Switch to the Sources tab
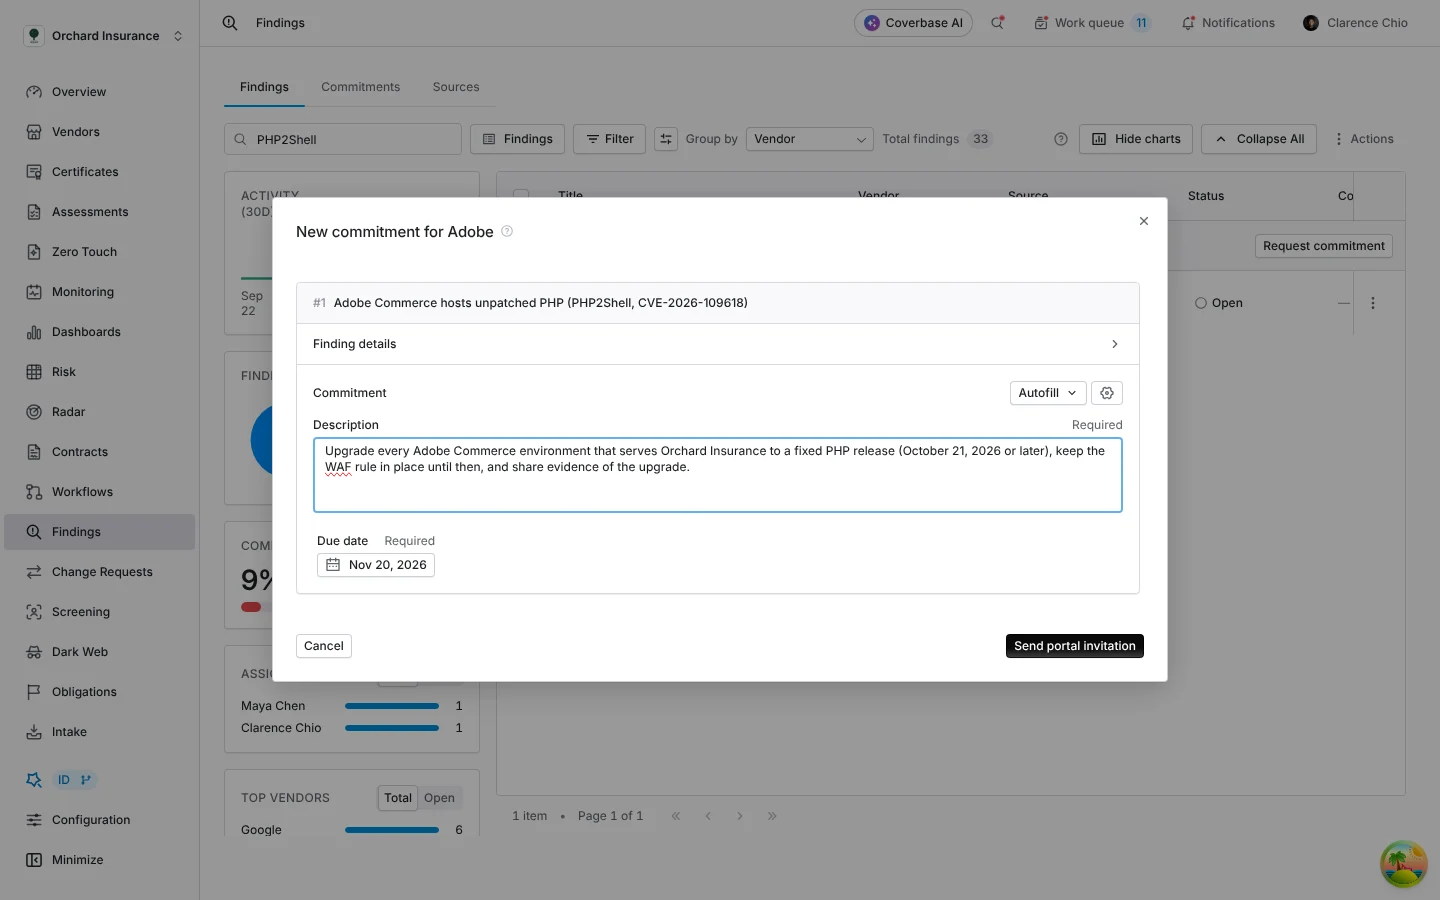This screenshot has height=900, width=1440. (456, 87)
